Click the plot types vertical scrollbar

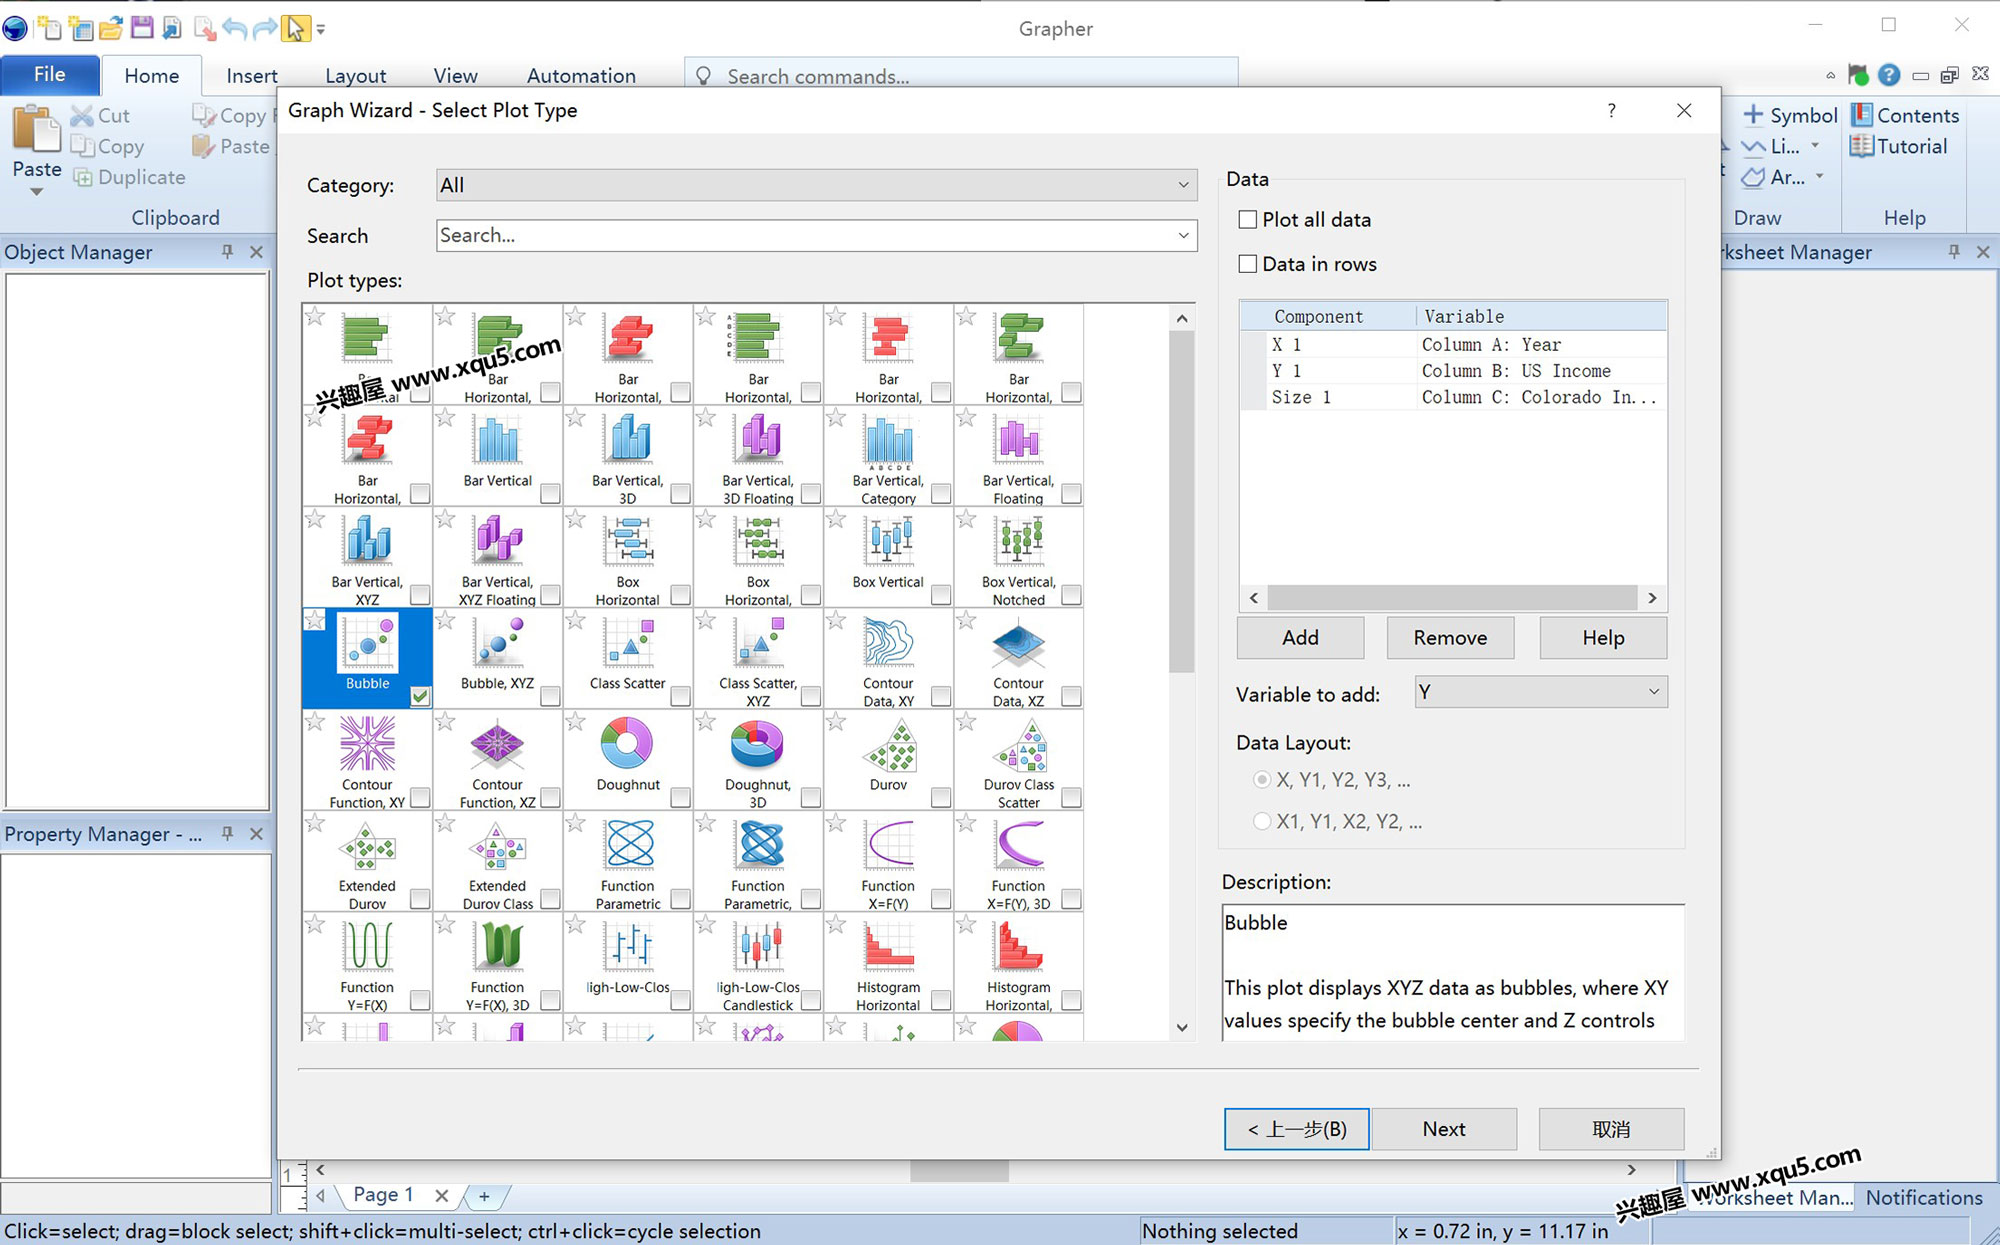(x=1181, y=500)
